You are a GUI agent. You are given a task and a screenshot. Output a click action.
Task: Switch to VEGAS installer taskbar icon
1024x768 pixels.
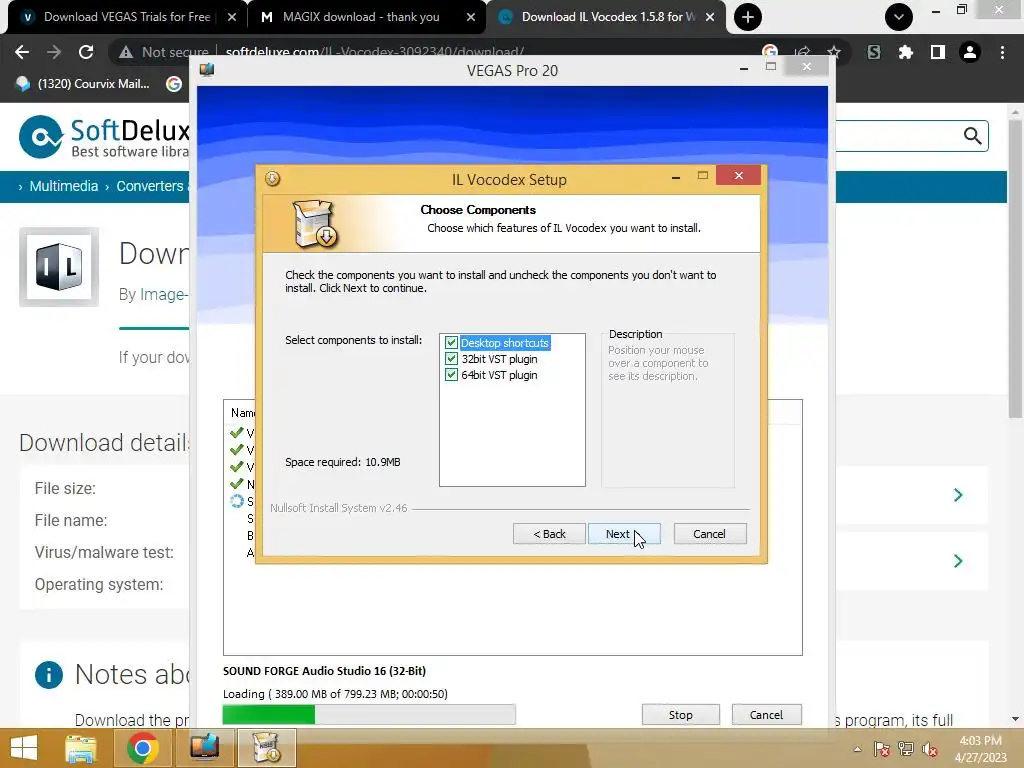click(x=204, y=747)
